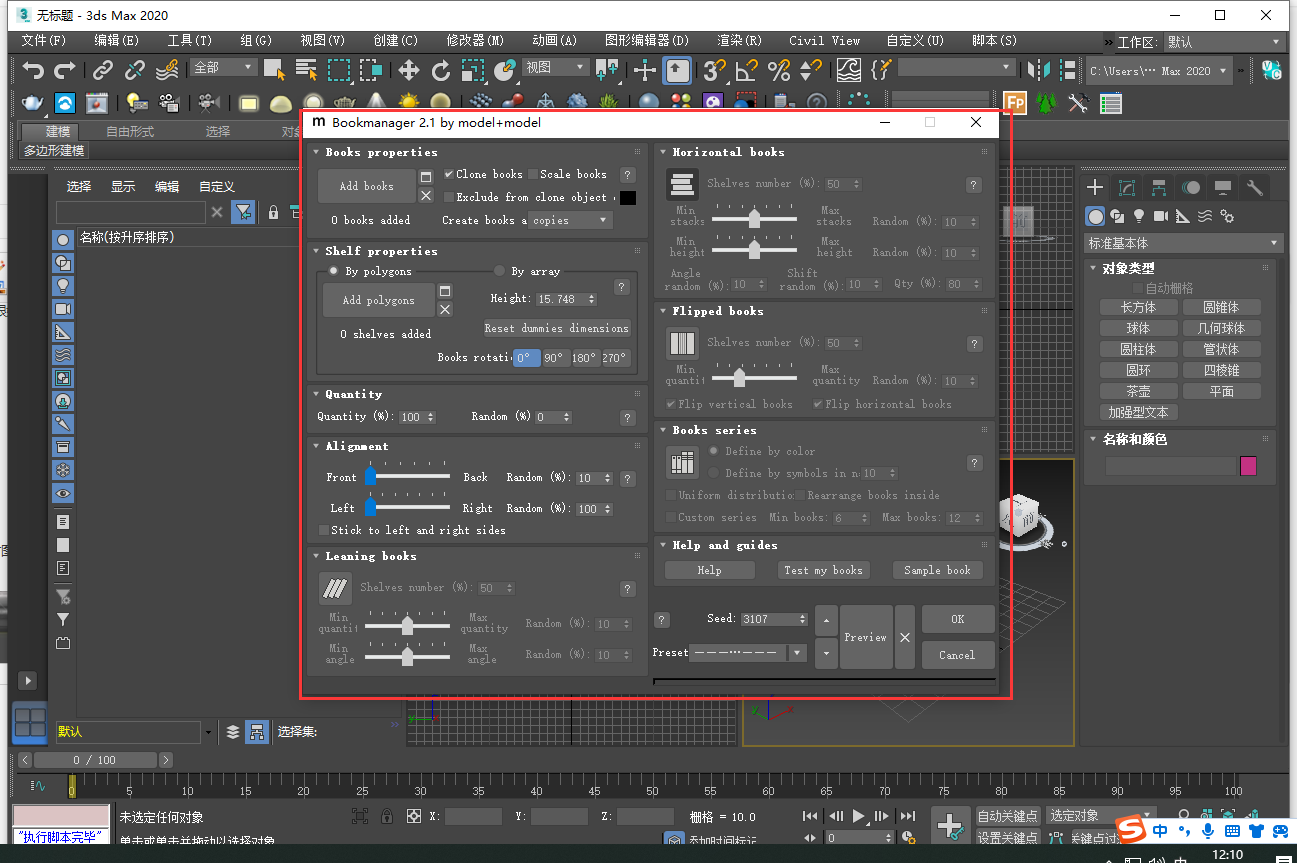Toggle Flip horizontal books checkbox
This screenshot has width=1297, height=863.
[x=818, y=404]
